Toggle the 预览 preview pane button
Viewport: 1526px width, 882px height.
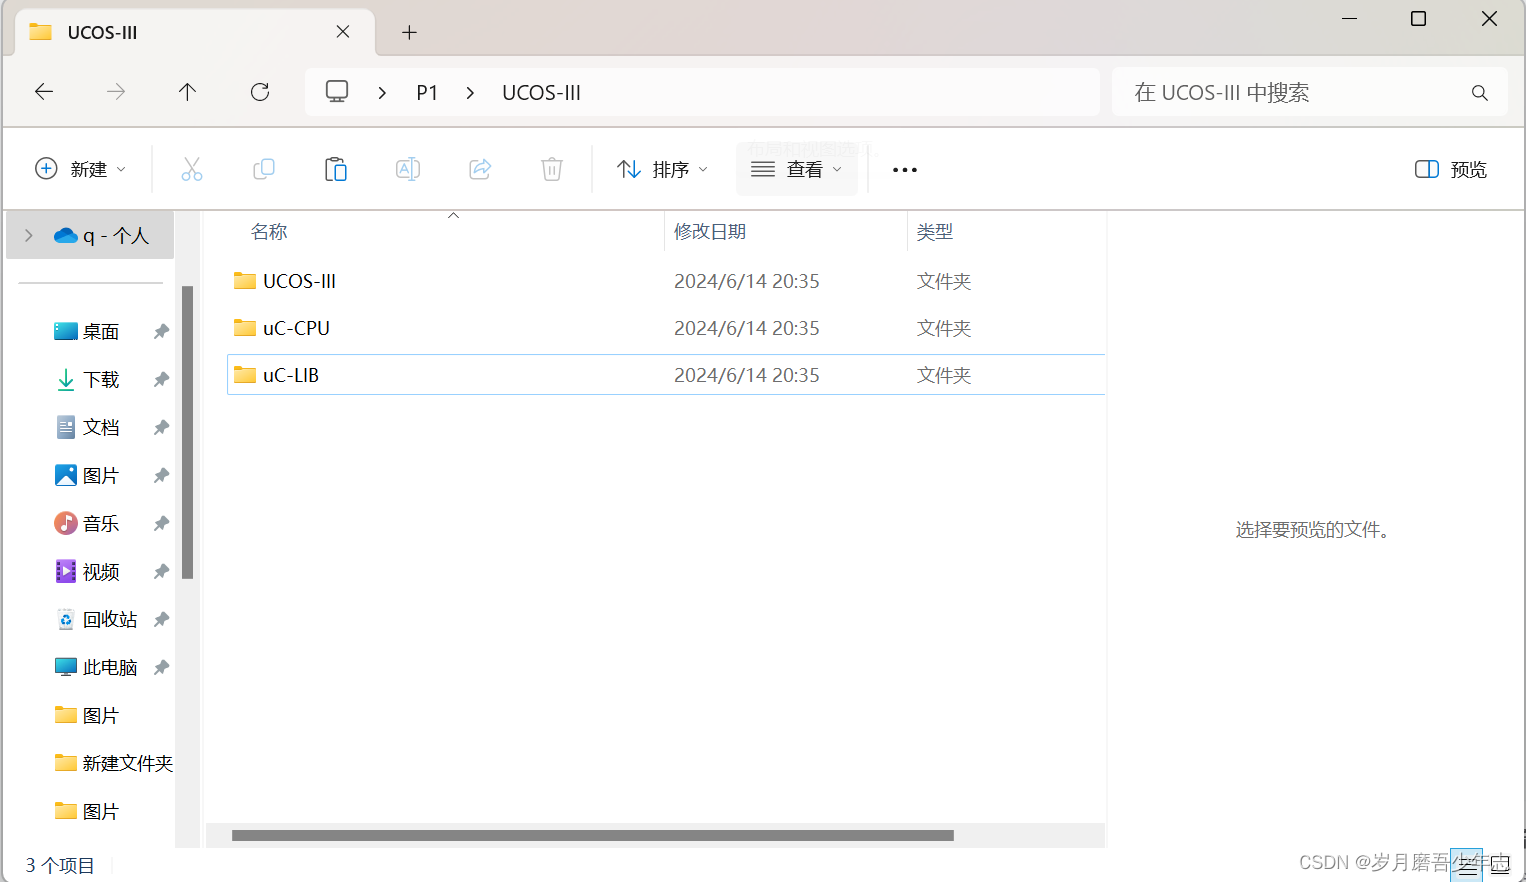point(1451,169)
